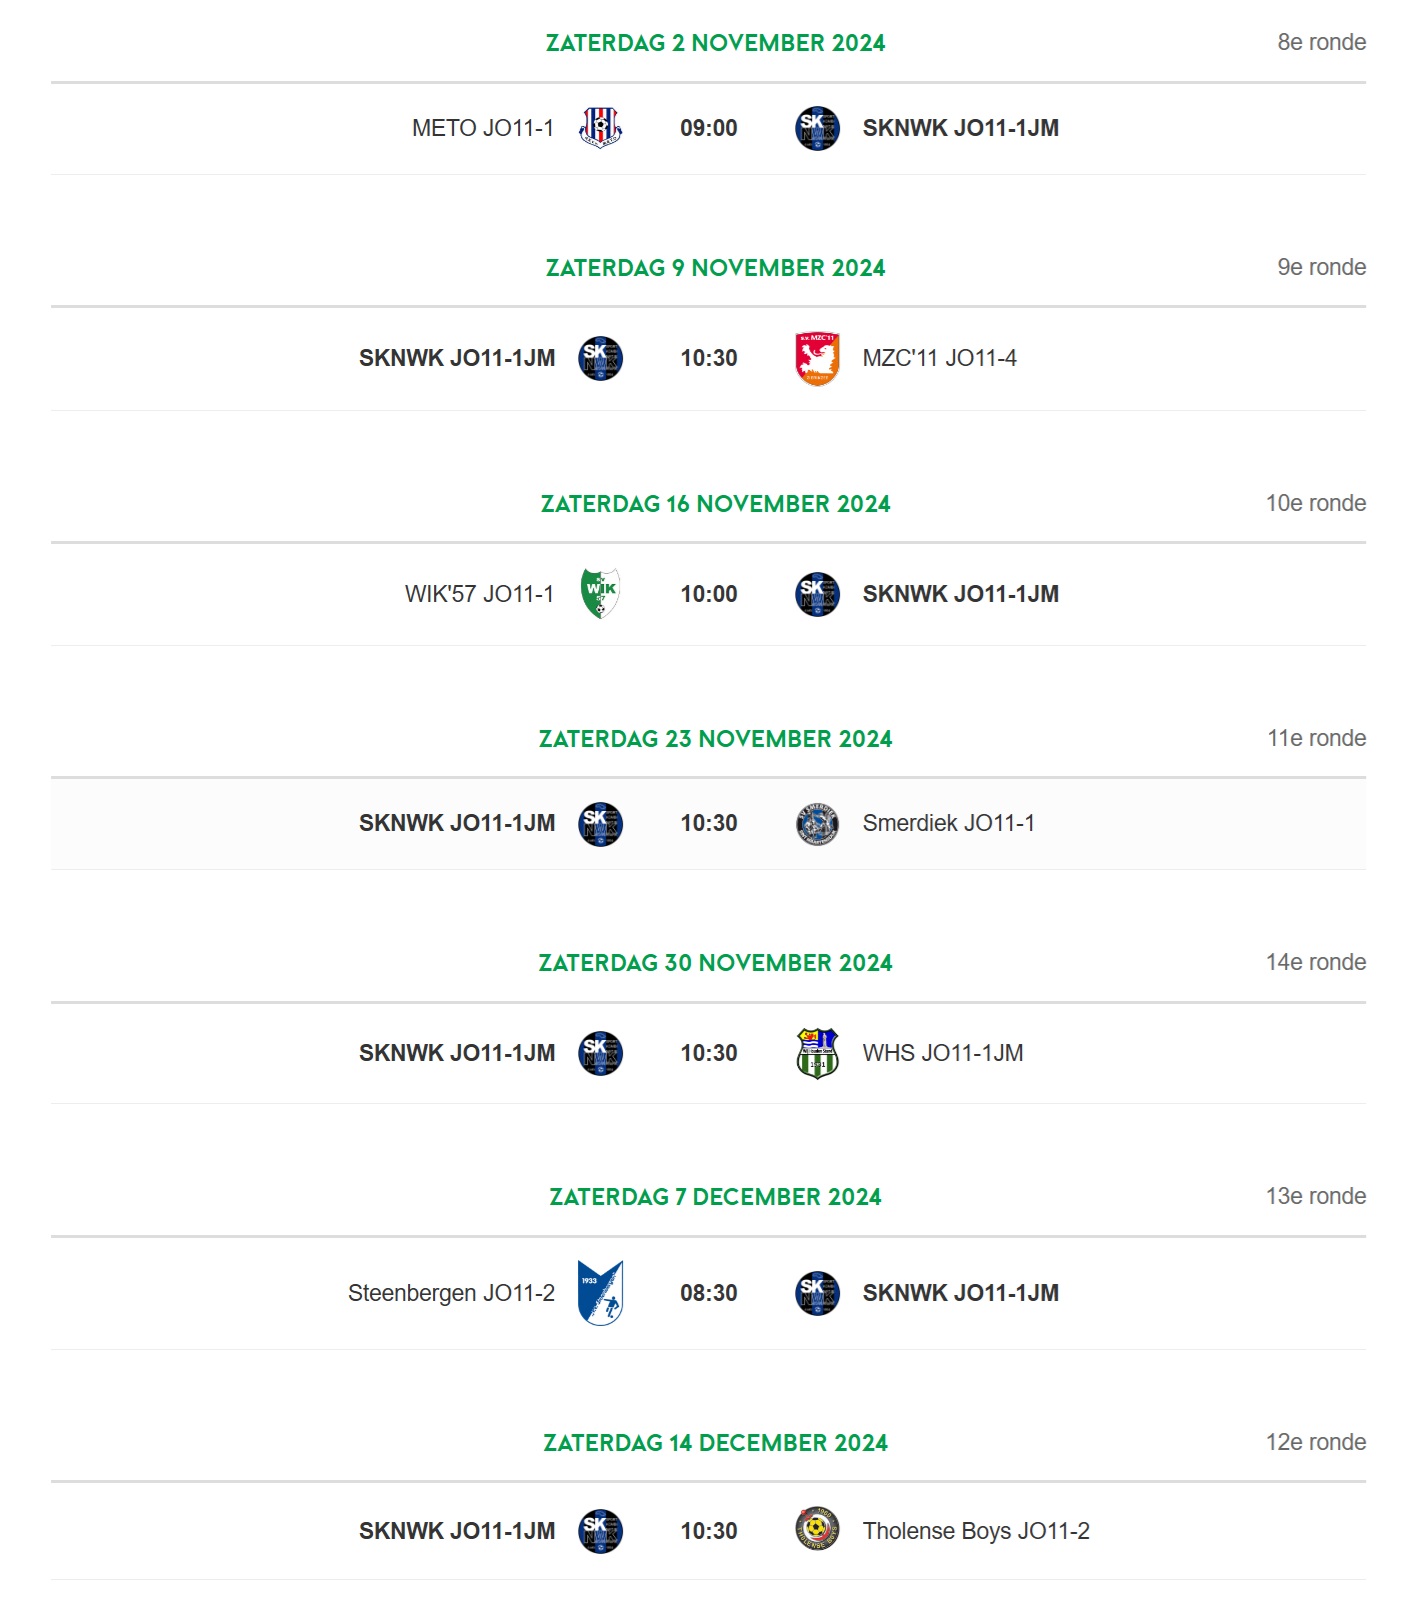Click the Steenbergen blue shield logo
Viewport: 1419px width, 1608px height.
tap(600, 1293)
